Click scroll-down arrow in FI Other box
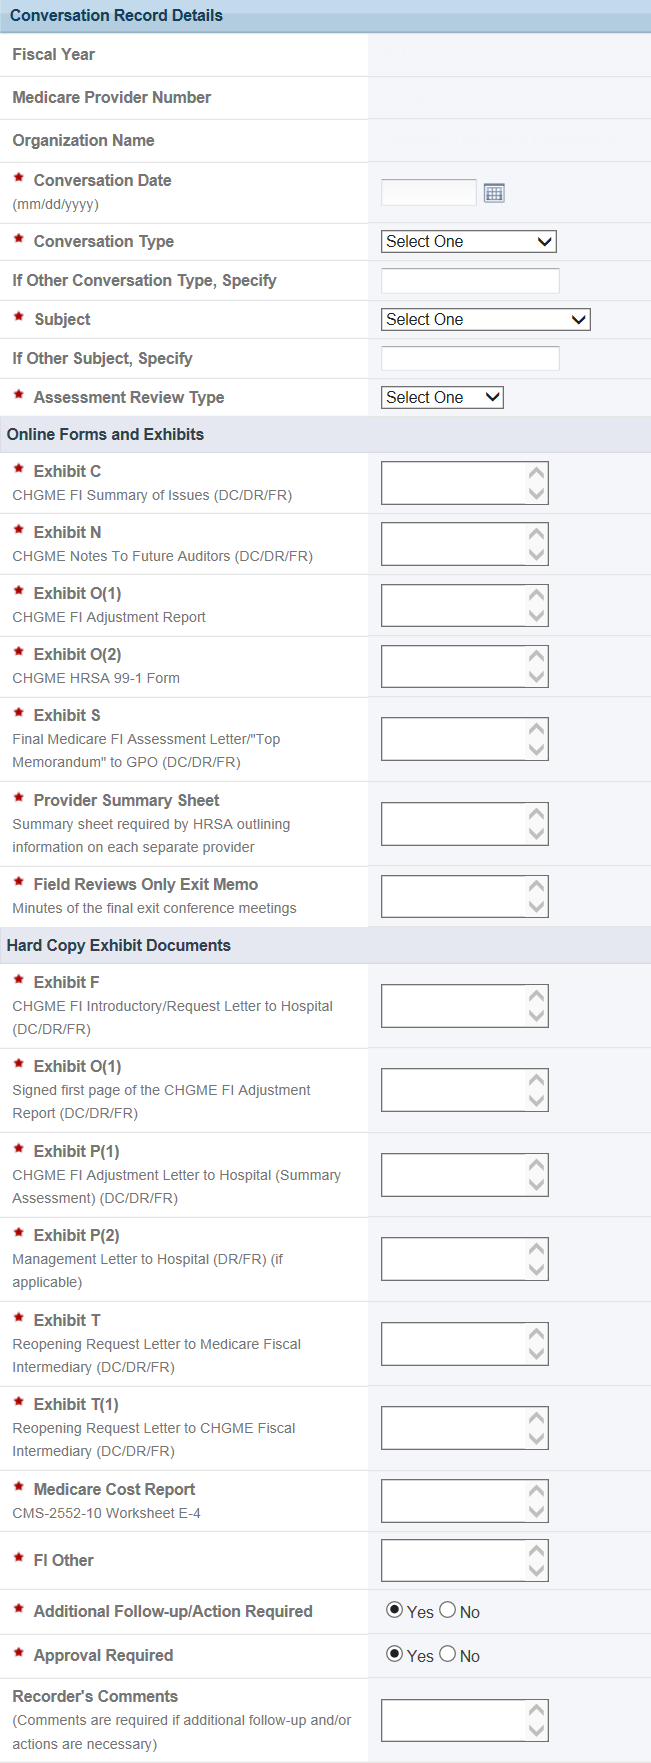The image size is (651, 1763). [537, 1570]
